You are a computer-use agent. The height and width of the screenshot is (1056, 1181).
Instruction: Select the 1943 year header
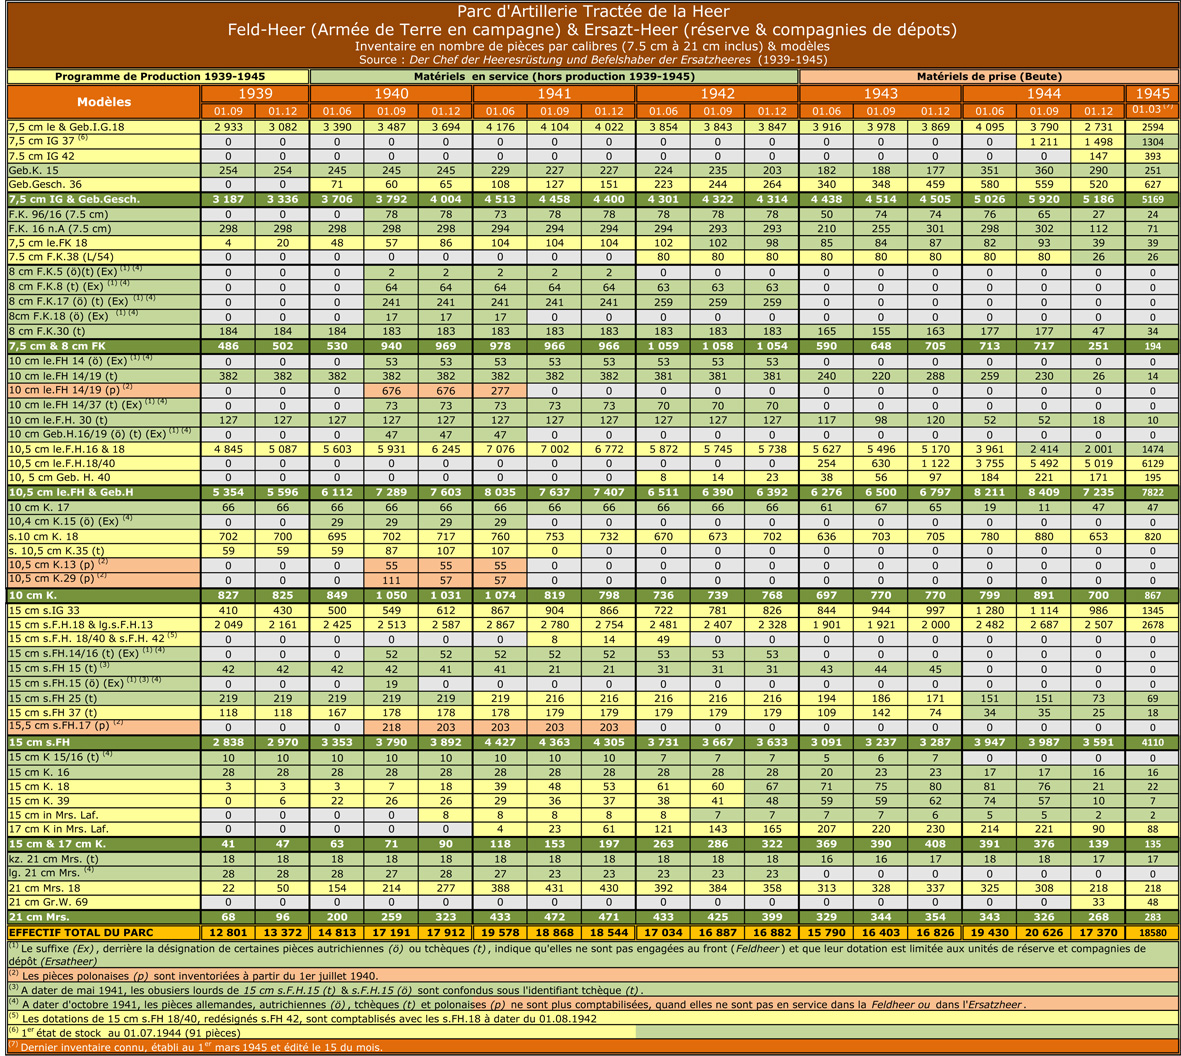click(x=880, y=93)
